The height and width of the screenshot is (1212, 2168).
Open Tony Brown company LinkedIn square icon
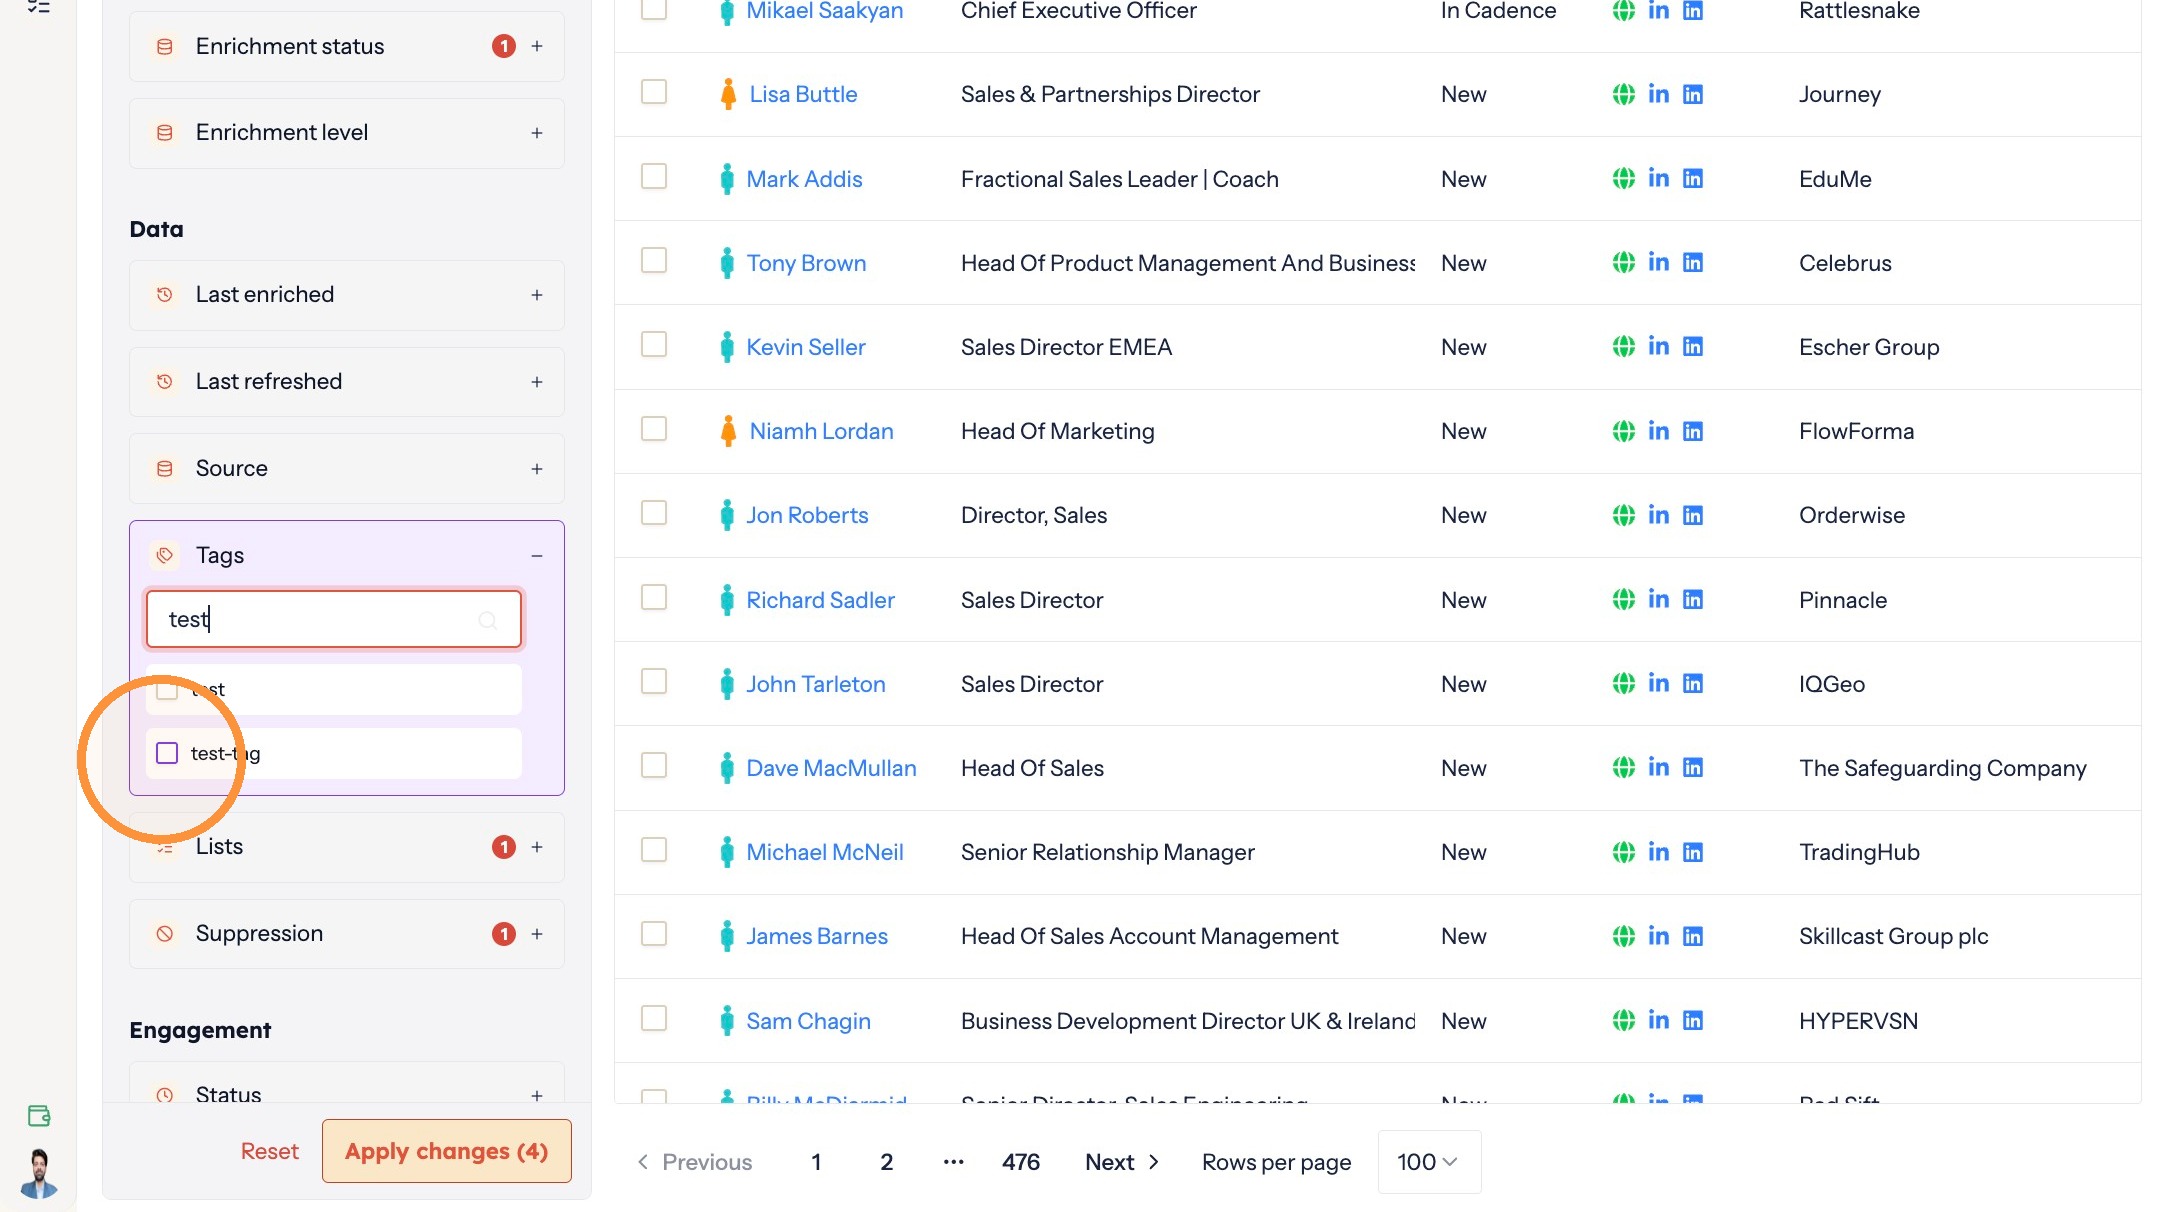click(x=1693, y=262)
